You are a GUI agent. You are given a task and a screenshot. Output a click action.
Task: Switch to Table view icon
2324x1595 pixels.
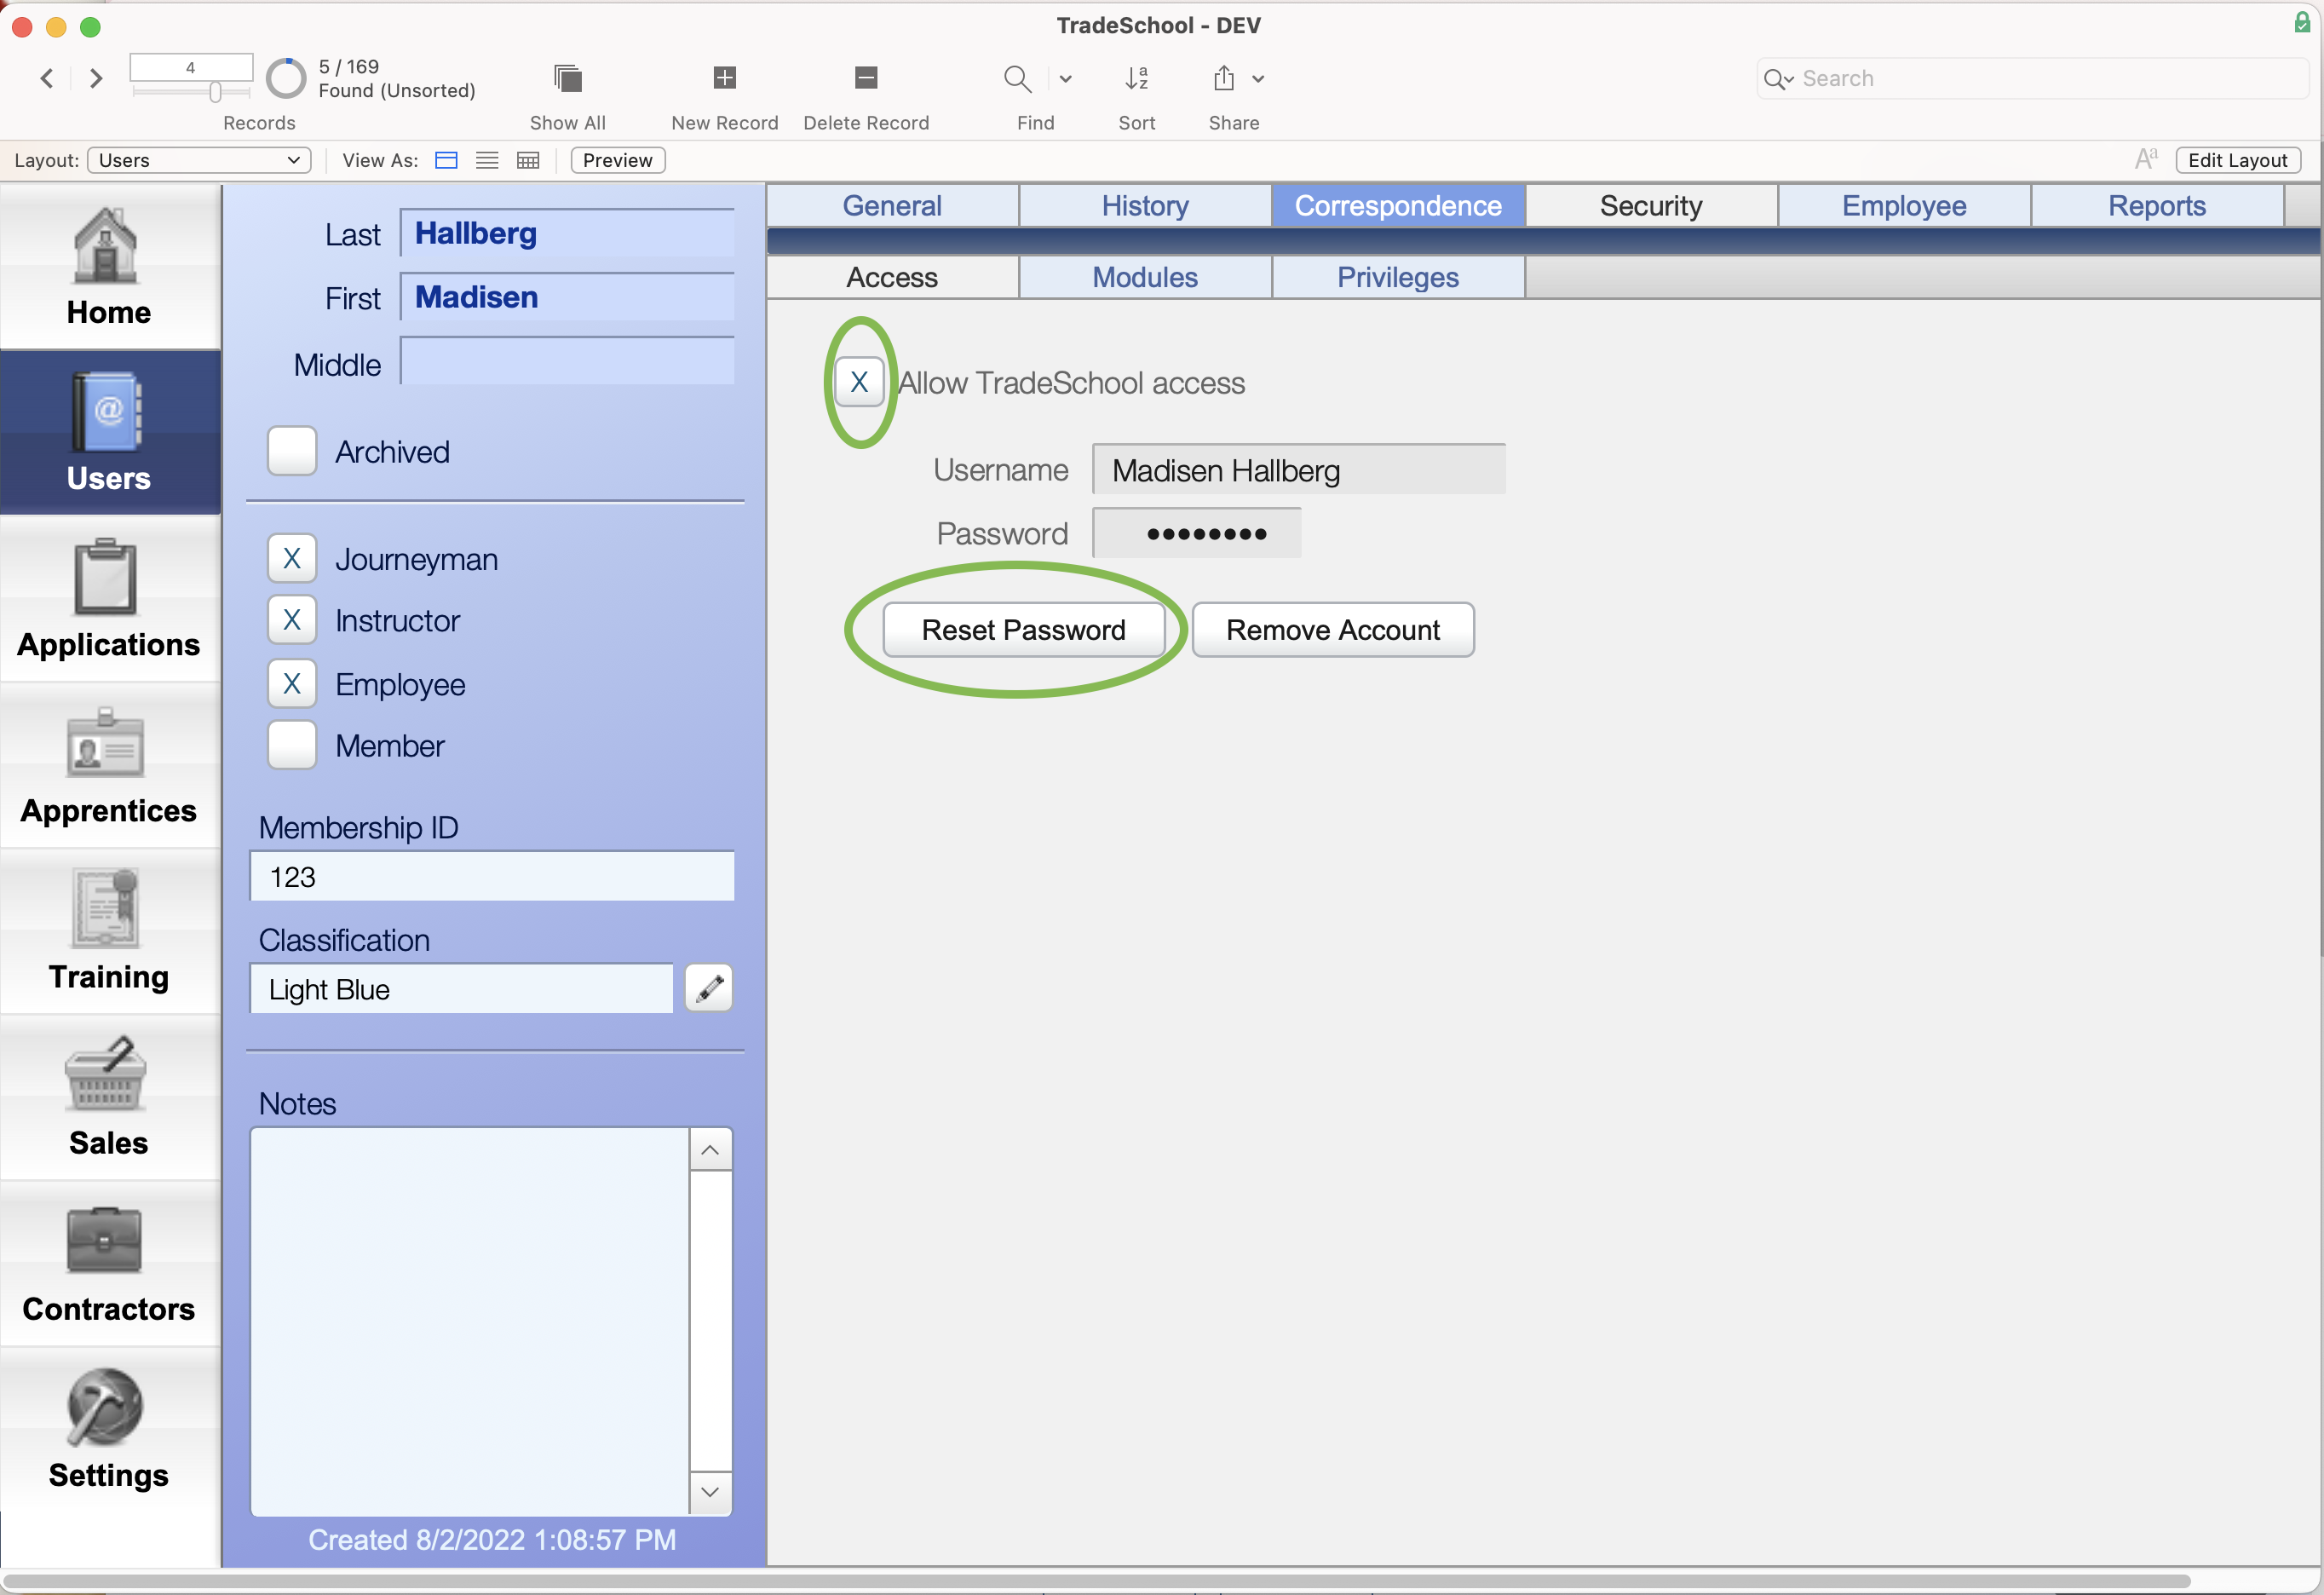click(528, 160)
